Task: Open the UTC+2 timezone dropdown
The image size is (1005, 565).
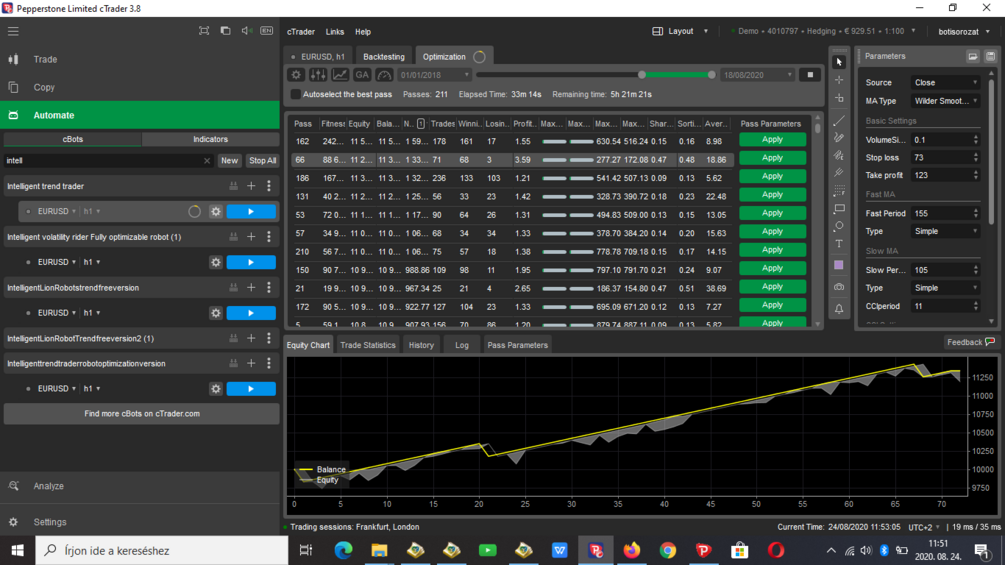Action: (x=924, y=527)
